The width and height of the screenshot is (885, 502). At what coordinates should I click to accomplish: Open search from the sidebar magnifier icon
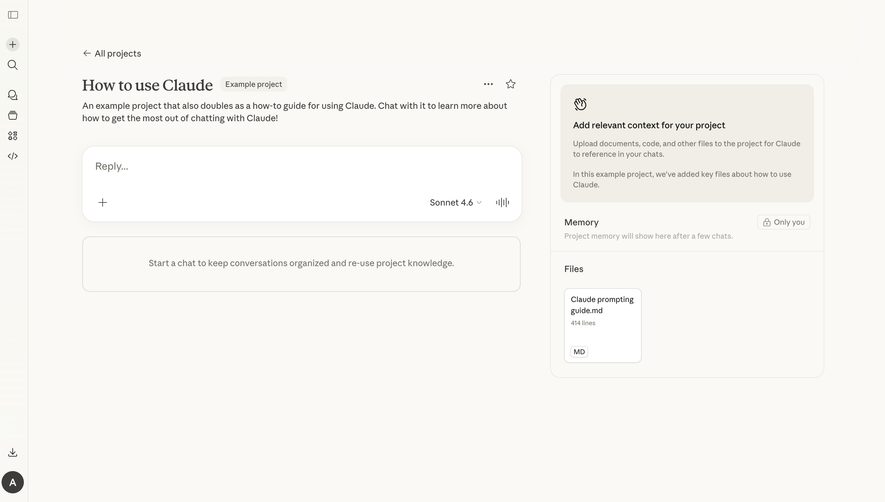[12, 65]
